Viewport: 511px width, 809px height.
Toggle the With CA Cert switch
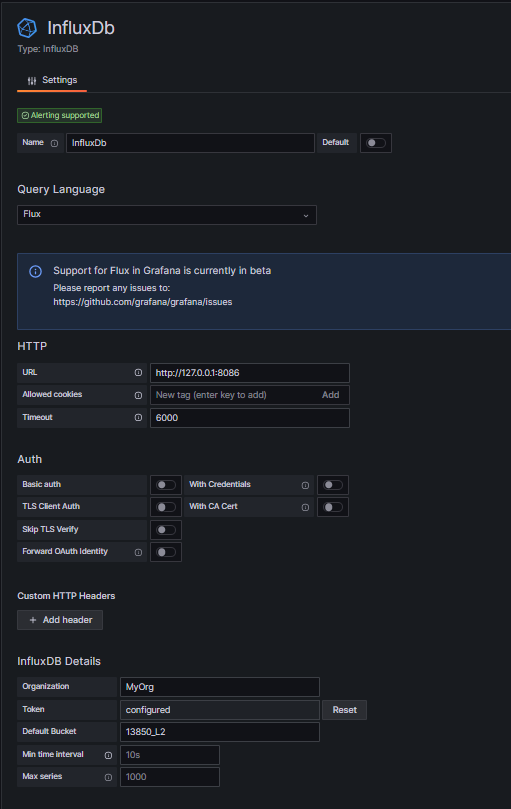pos(333,507)
